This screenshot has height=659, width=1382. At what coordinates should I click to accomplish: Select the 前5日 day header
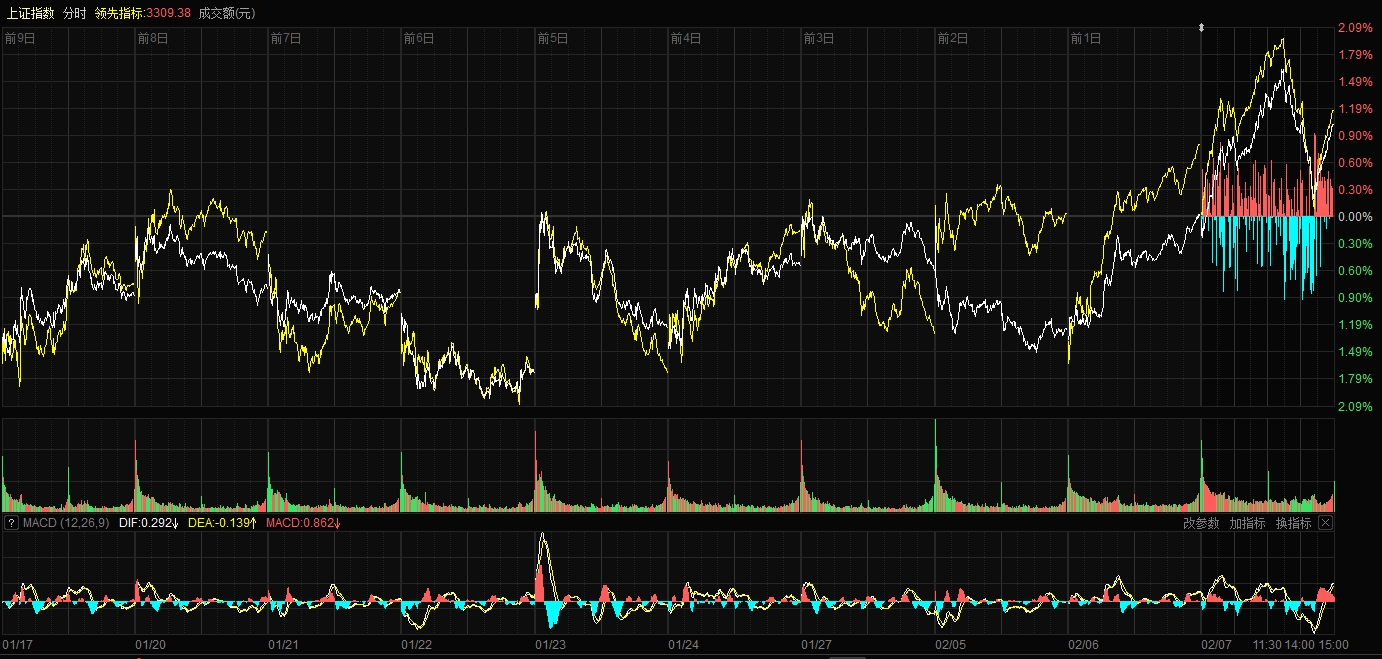click(553, 39)
